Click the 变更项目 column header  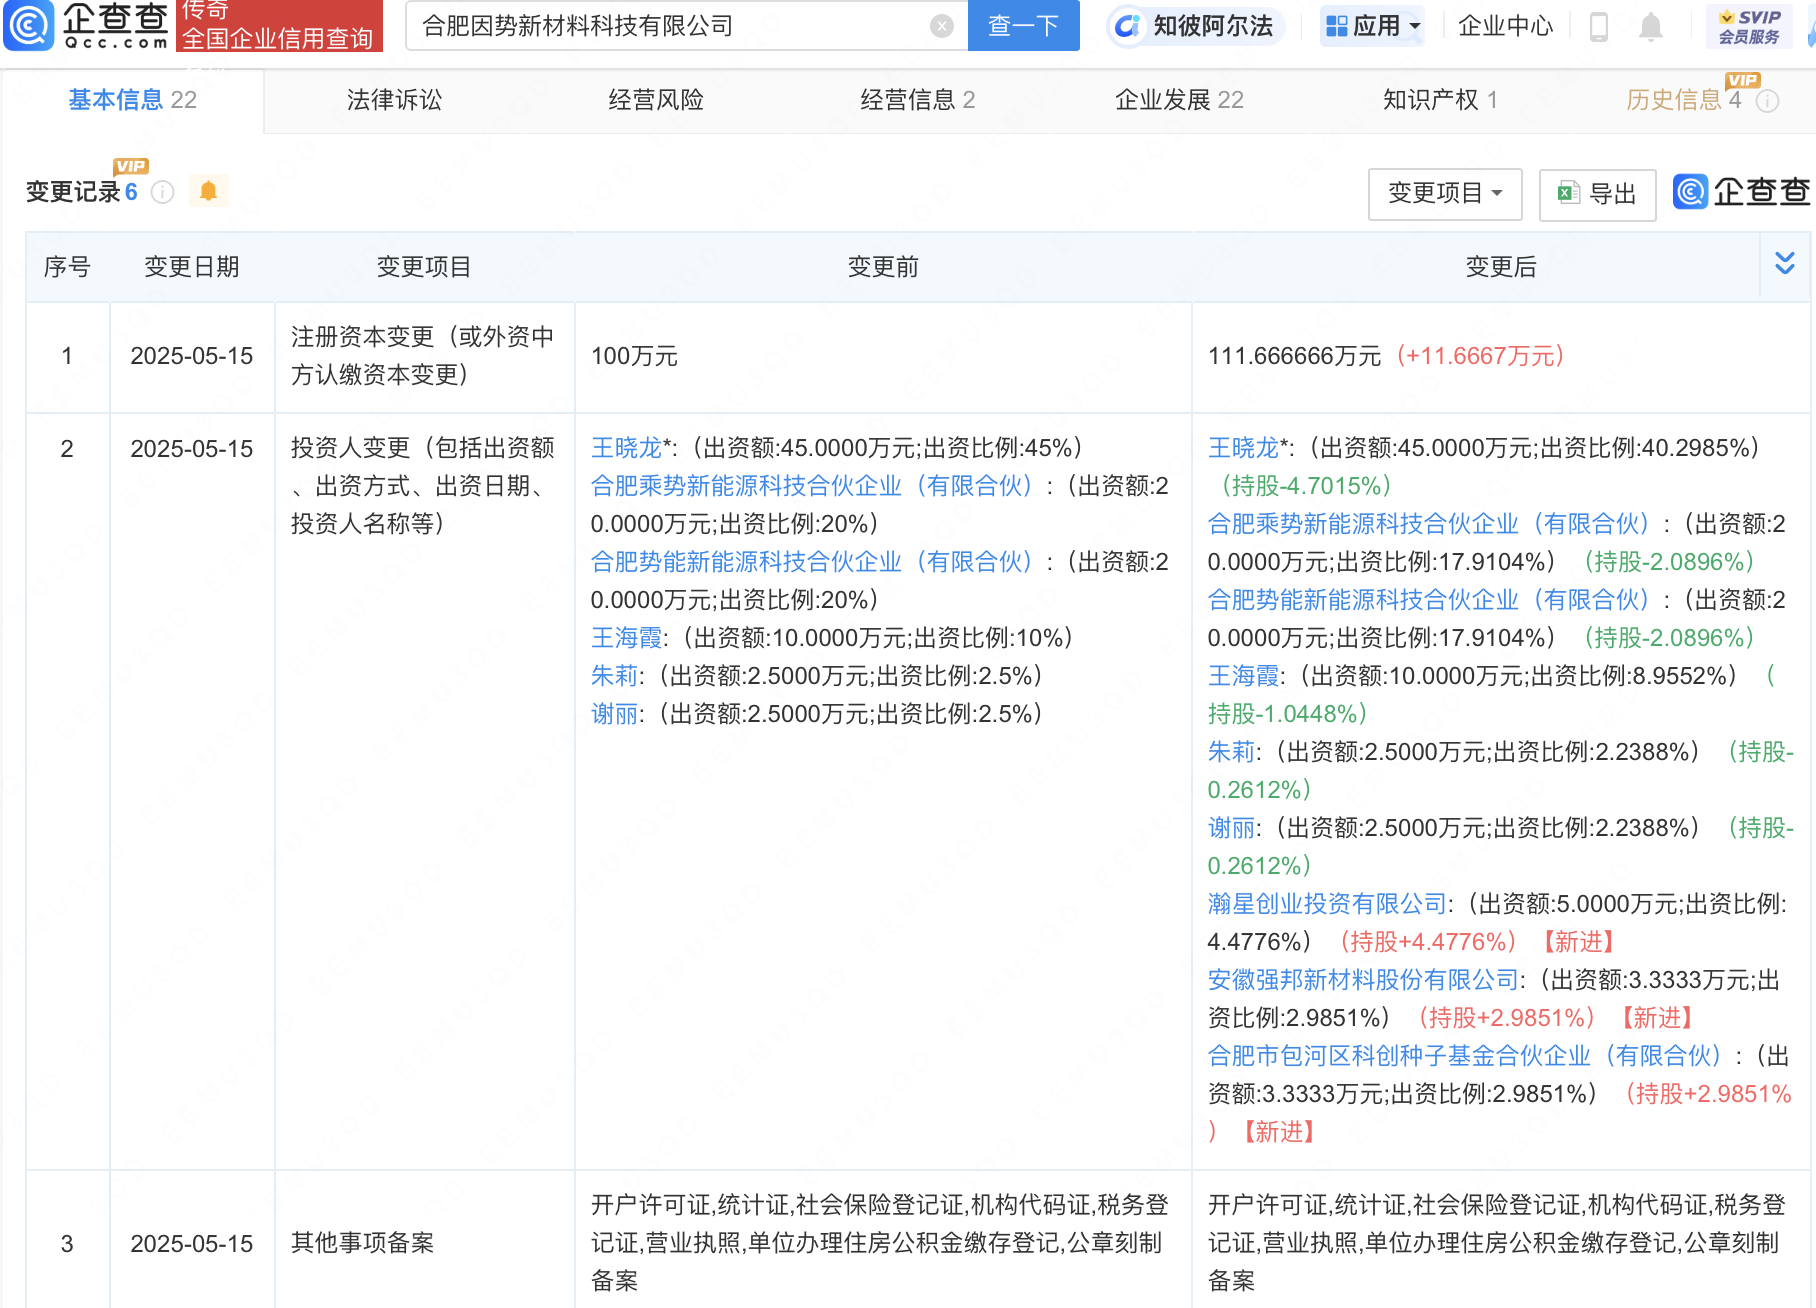tap(424, 267)
